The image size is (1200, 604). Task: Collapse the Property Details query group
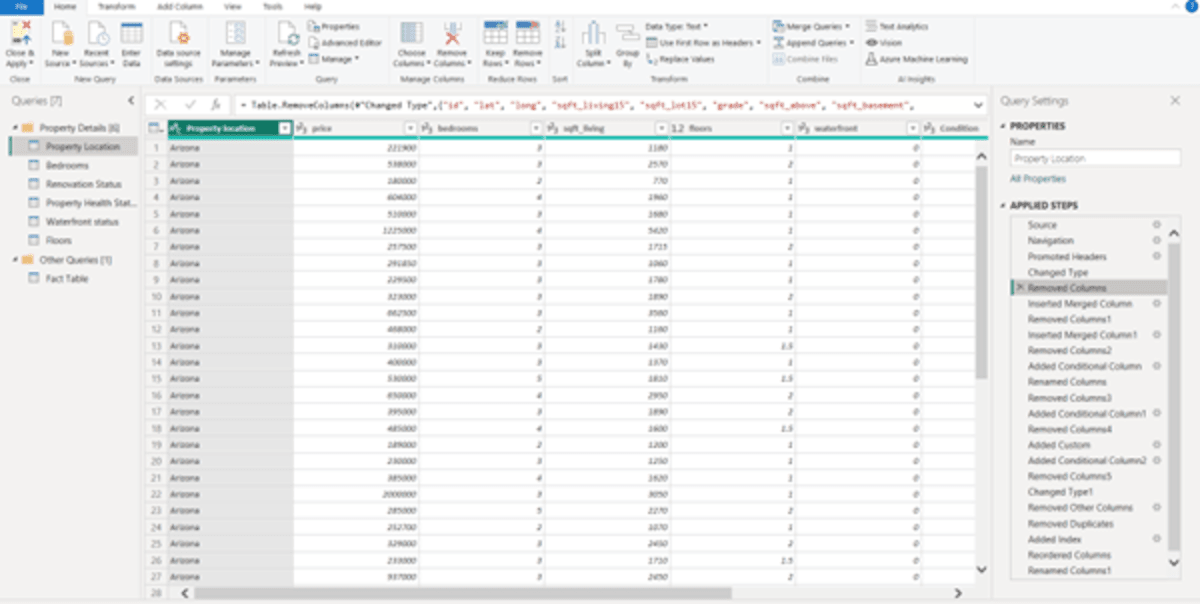(15, 128)
